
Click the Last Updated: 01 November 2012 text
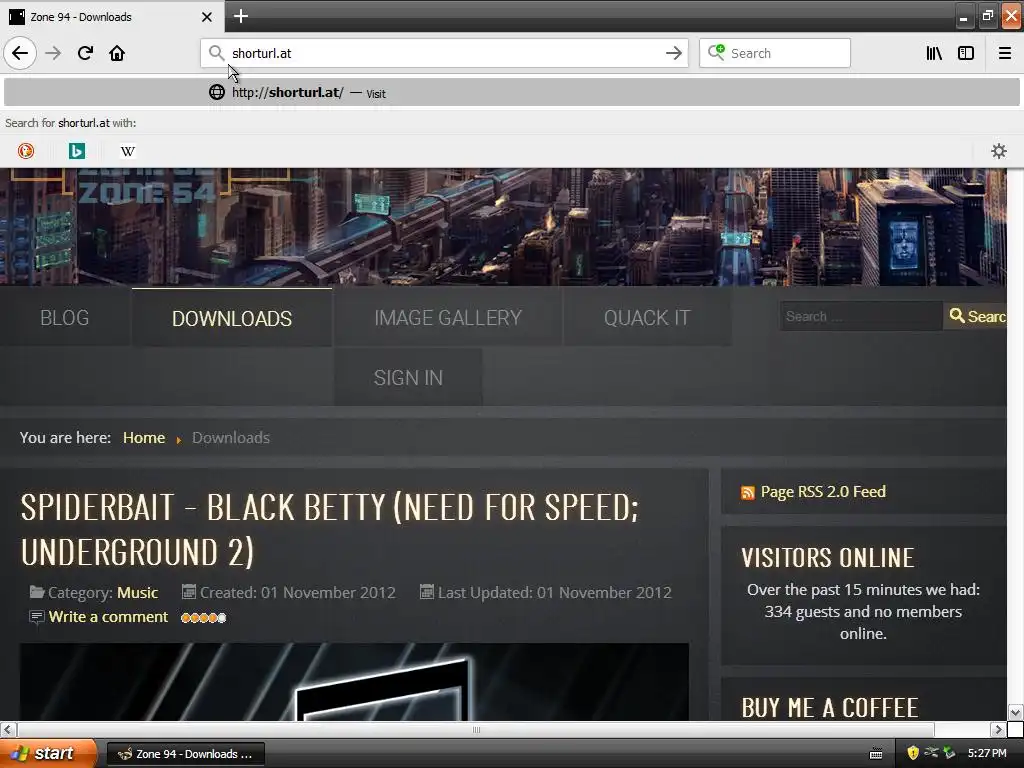[554, 592]
